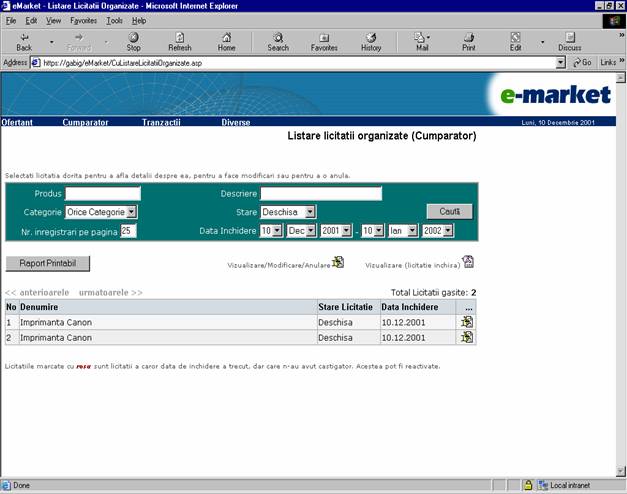Open details icon for second Imprimanta Canon row
Screen dimensions: 627x494
click(466, 337)
